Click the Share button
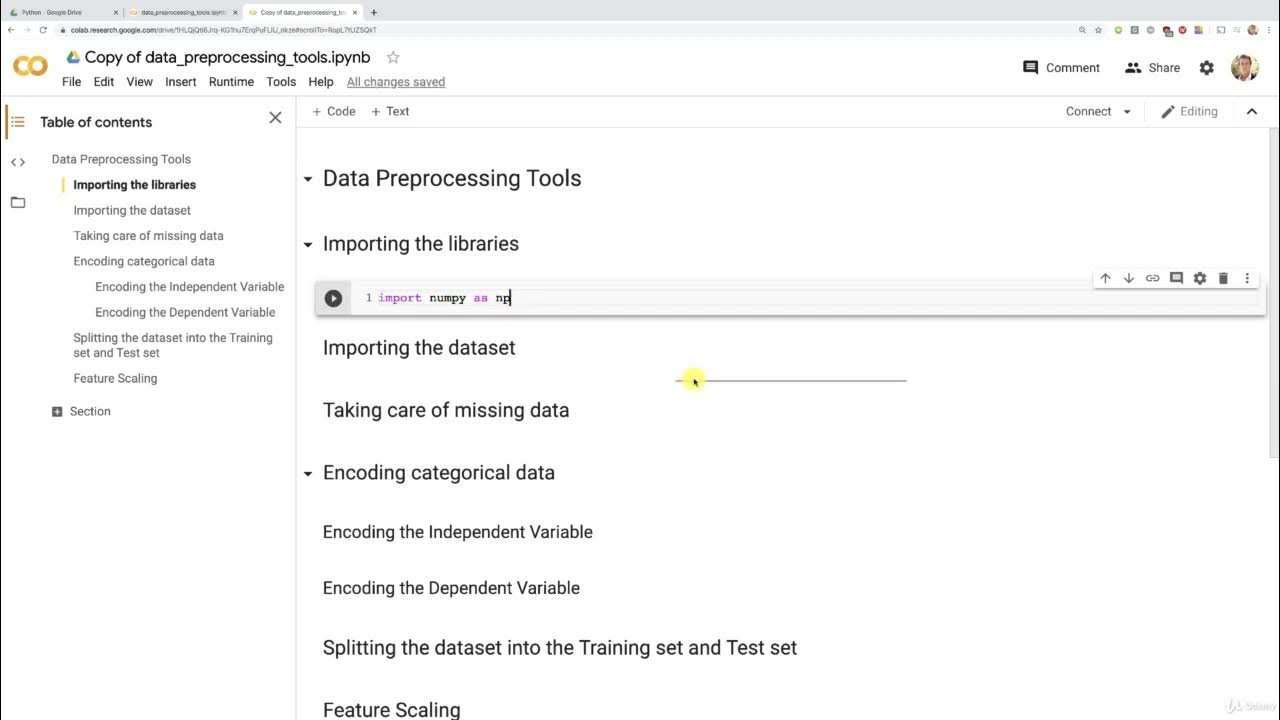The image size is (1280, 720). point(1152,68)
